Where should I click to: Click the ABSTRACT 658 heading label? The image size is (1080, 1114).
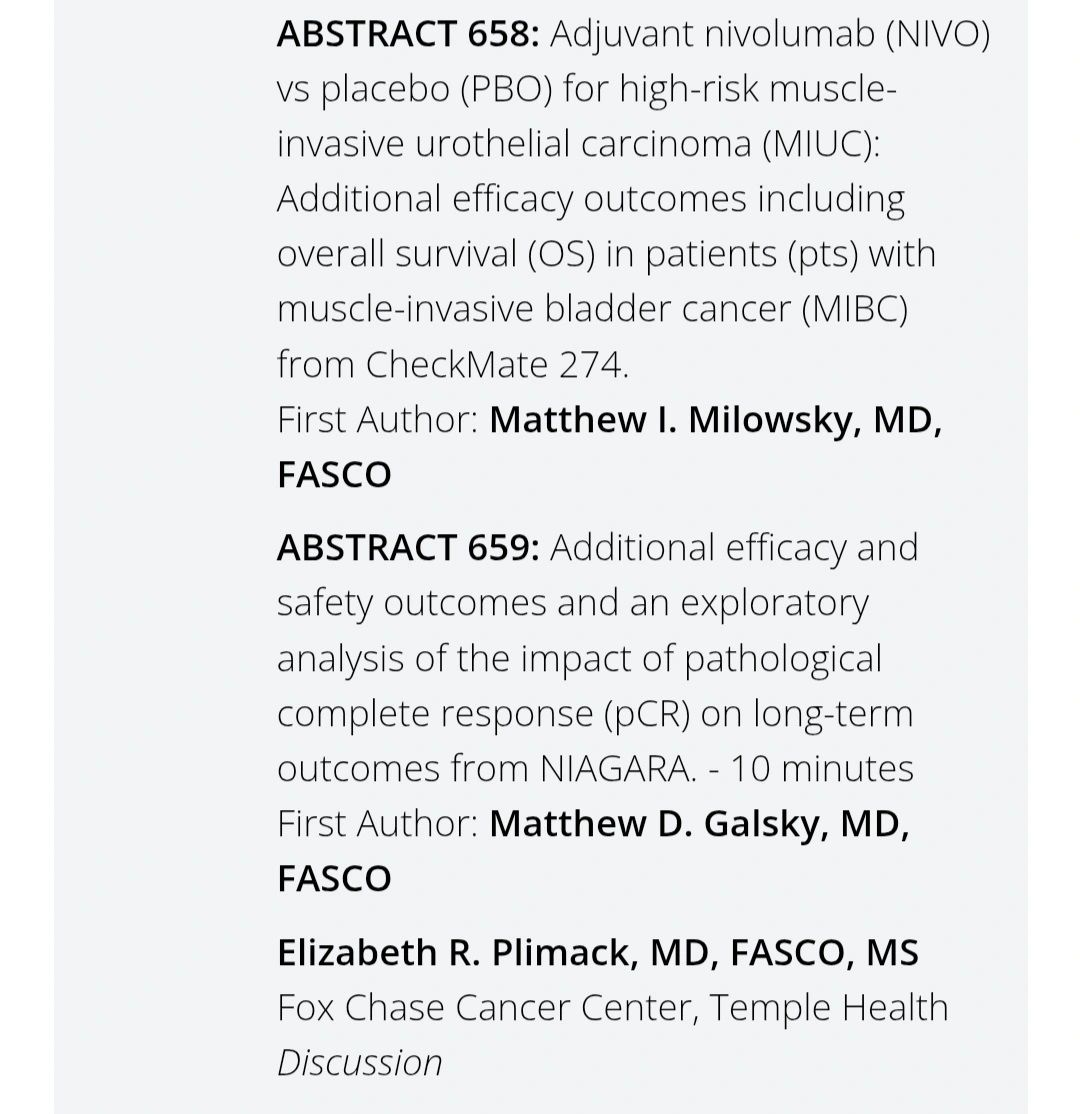pyautogui.click(x=409, y=34)
